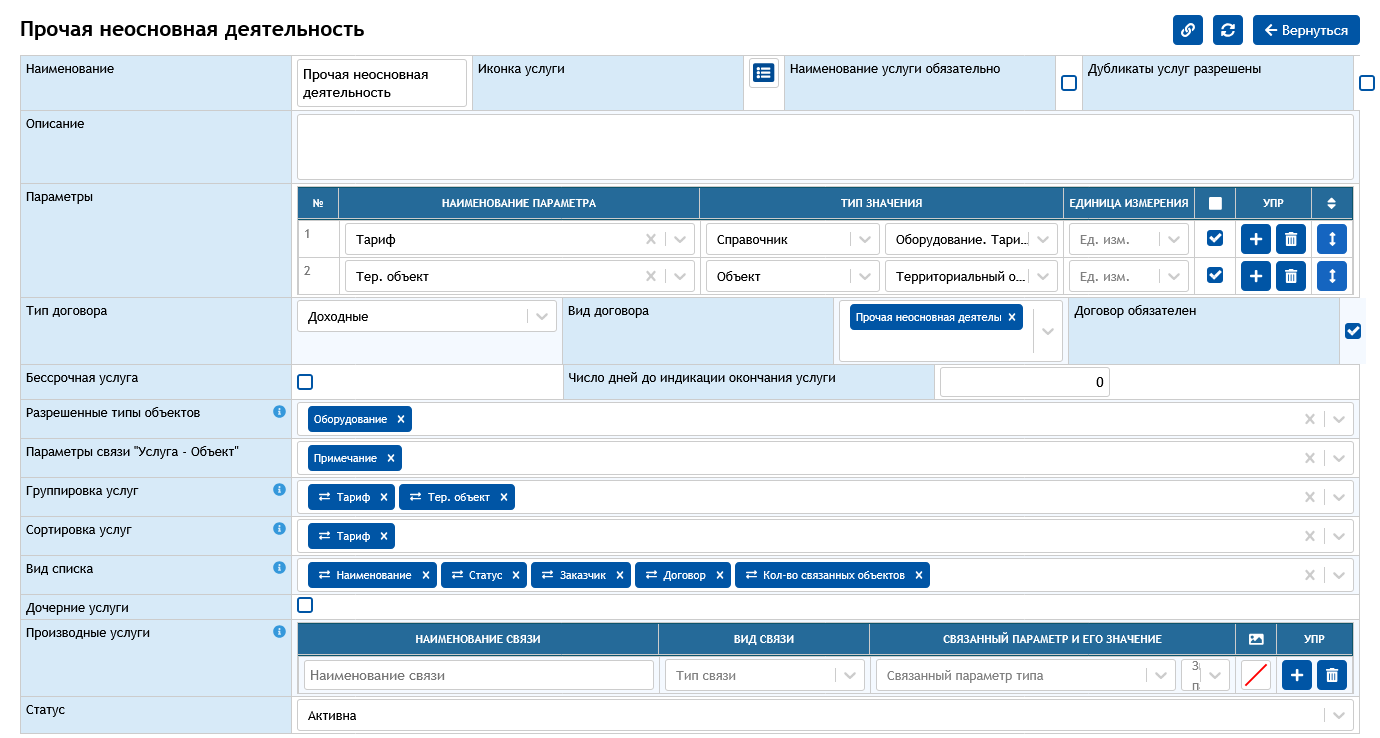The height and width of the screenshot is (738, 1380).
Task: Click the copy link icon button
Action: click(1187, 30)
